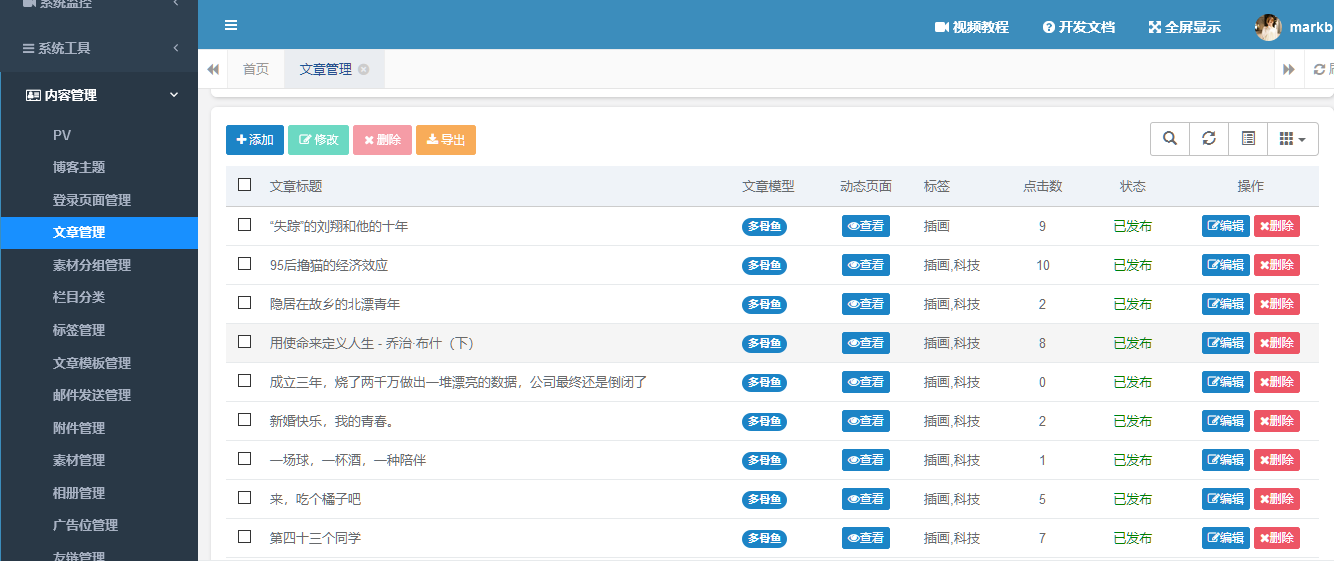Check the box for 隐居在故乡的北漂青年
1334x561 pixels.
click(x=244, y=303)
